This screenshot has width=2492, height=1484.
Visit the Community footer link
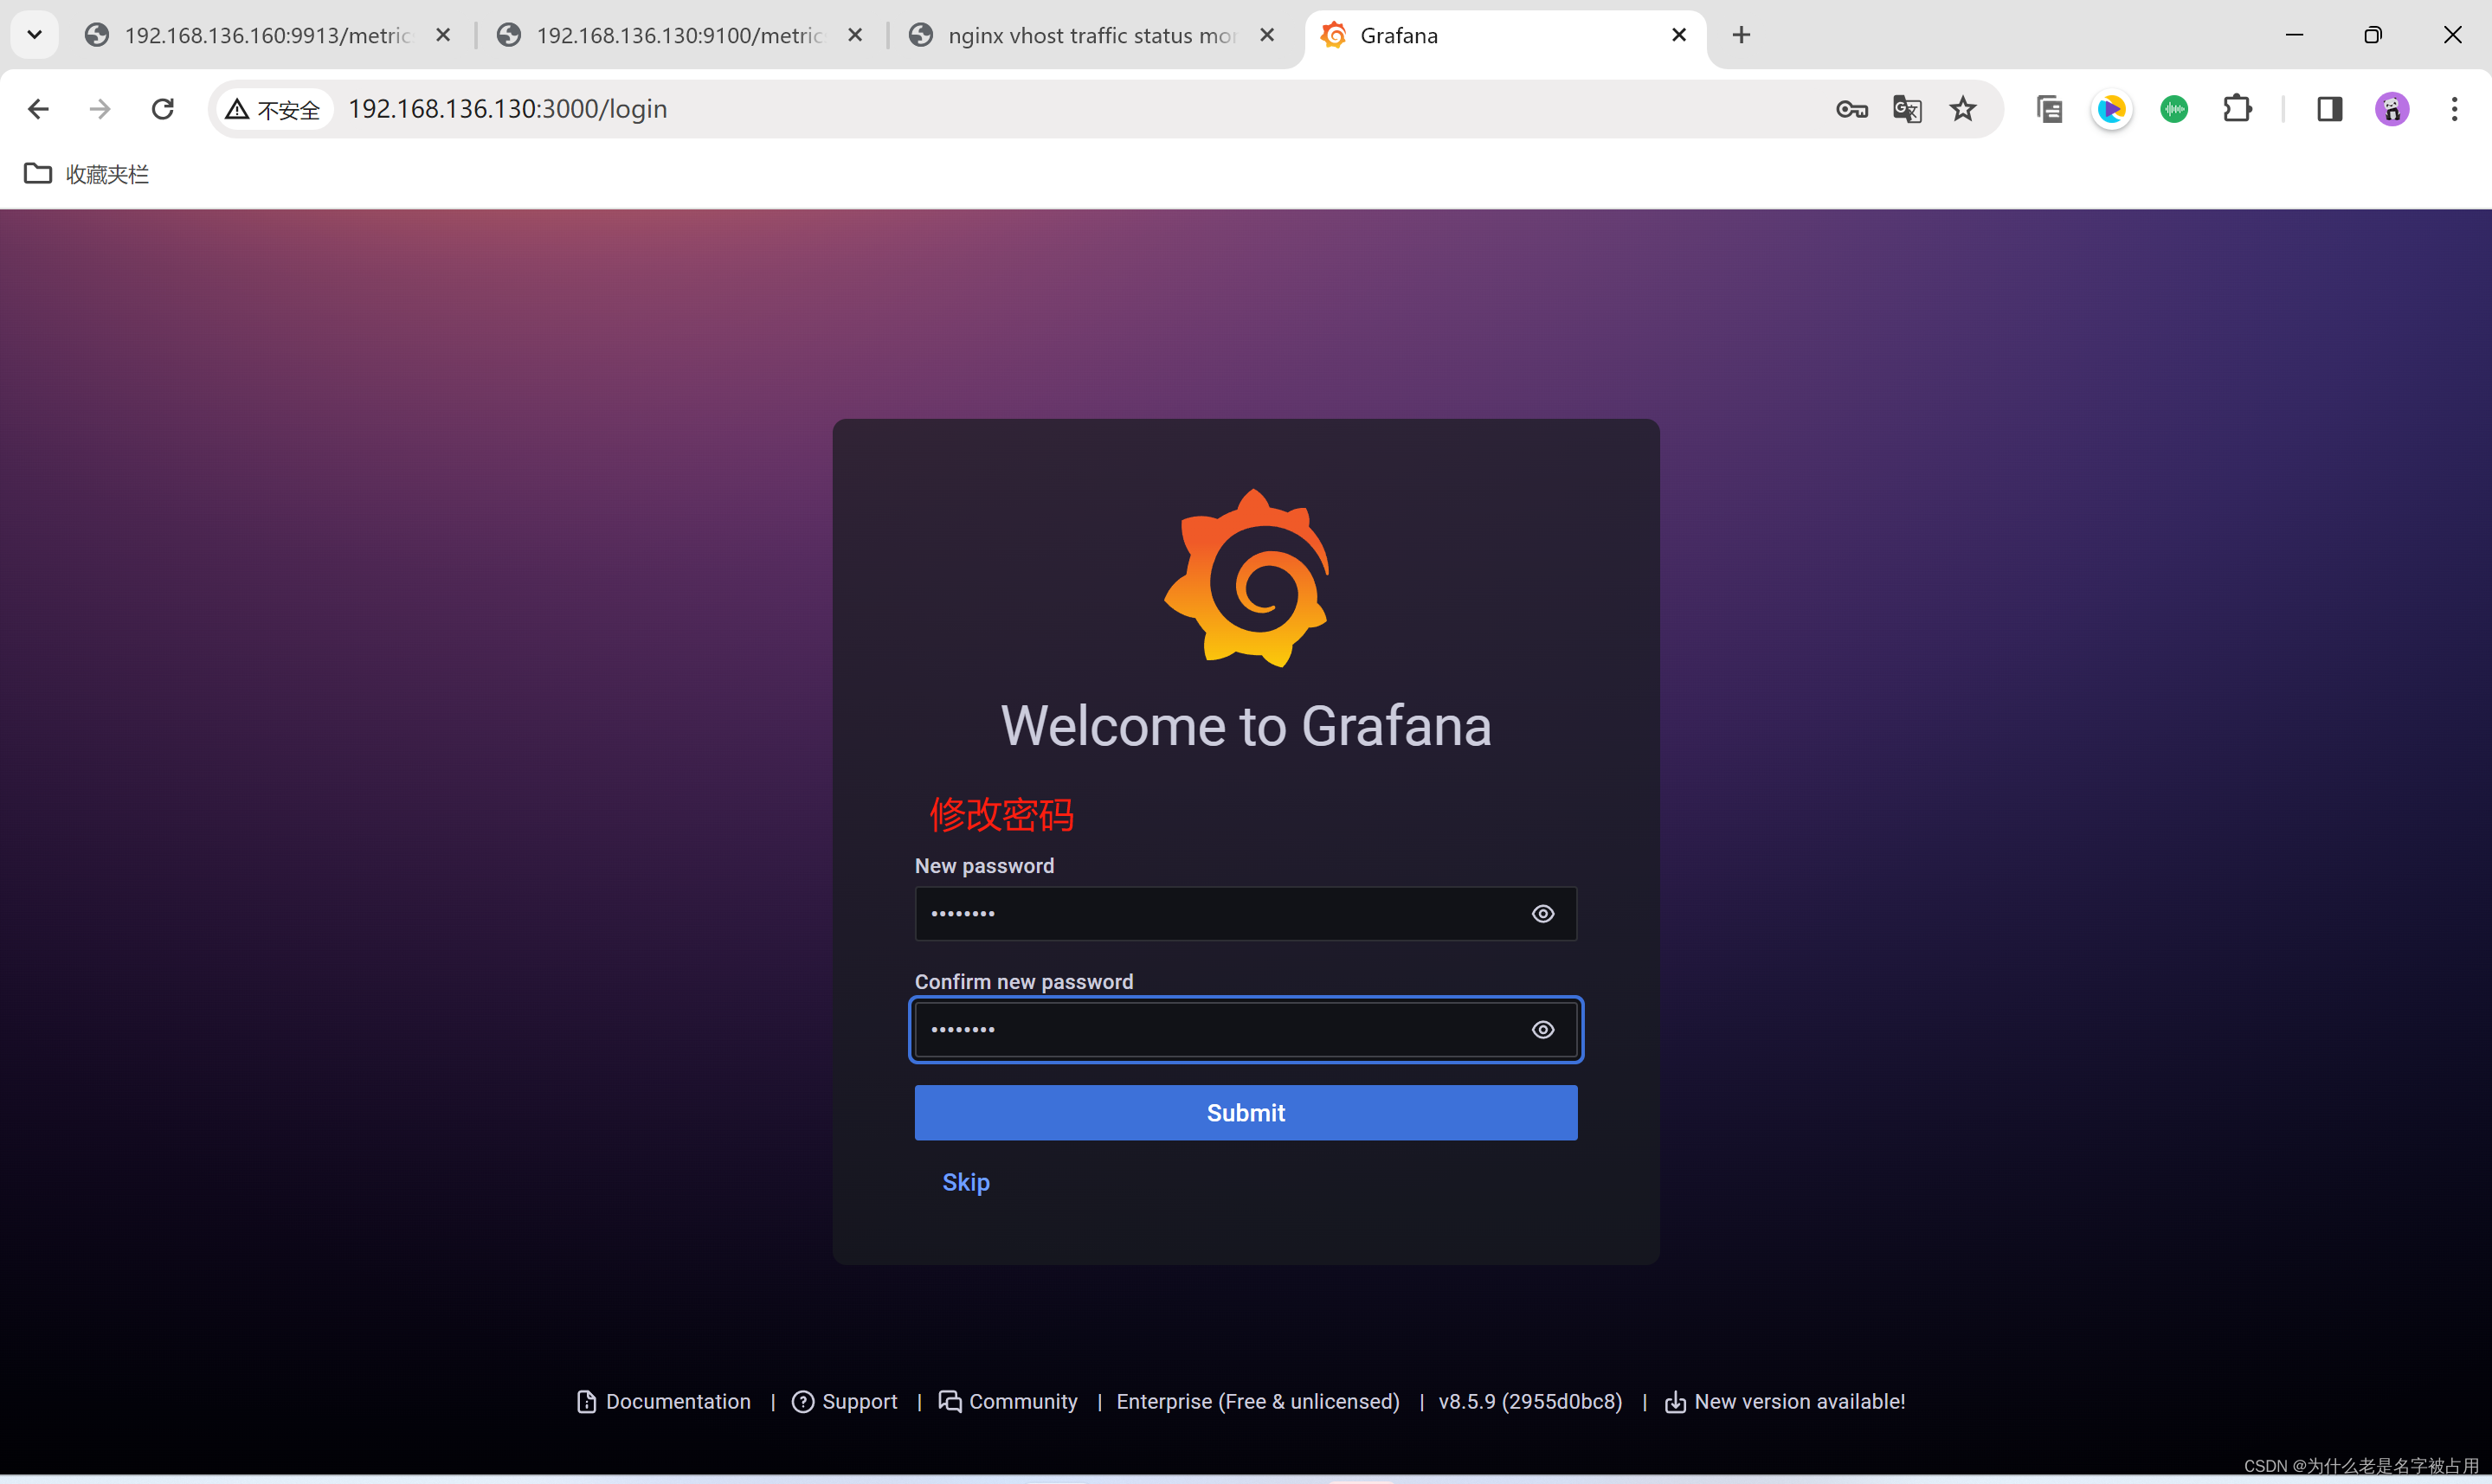1008,1402
